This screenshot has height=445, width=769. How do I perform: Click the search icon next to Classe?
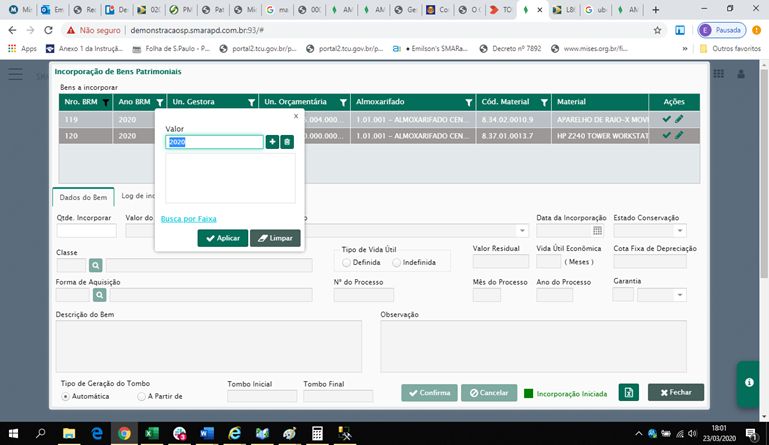(96, 265)
